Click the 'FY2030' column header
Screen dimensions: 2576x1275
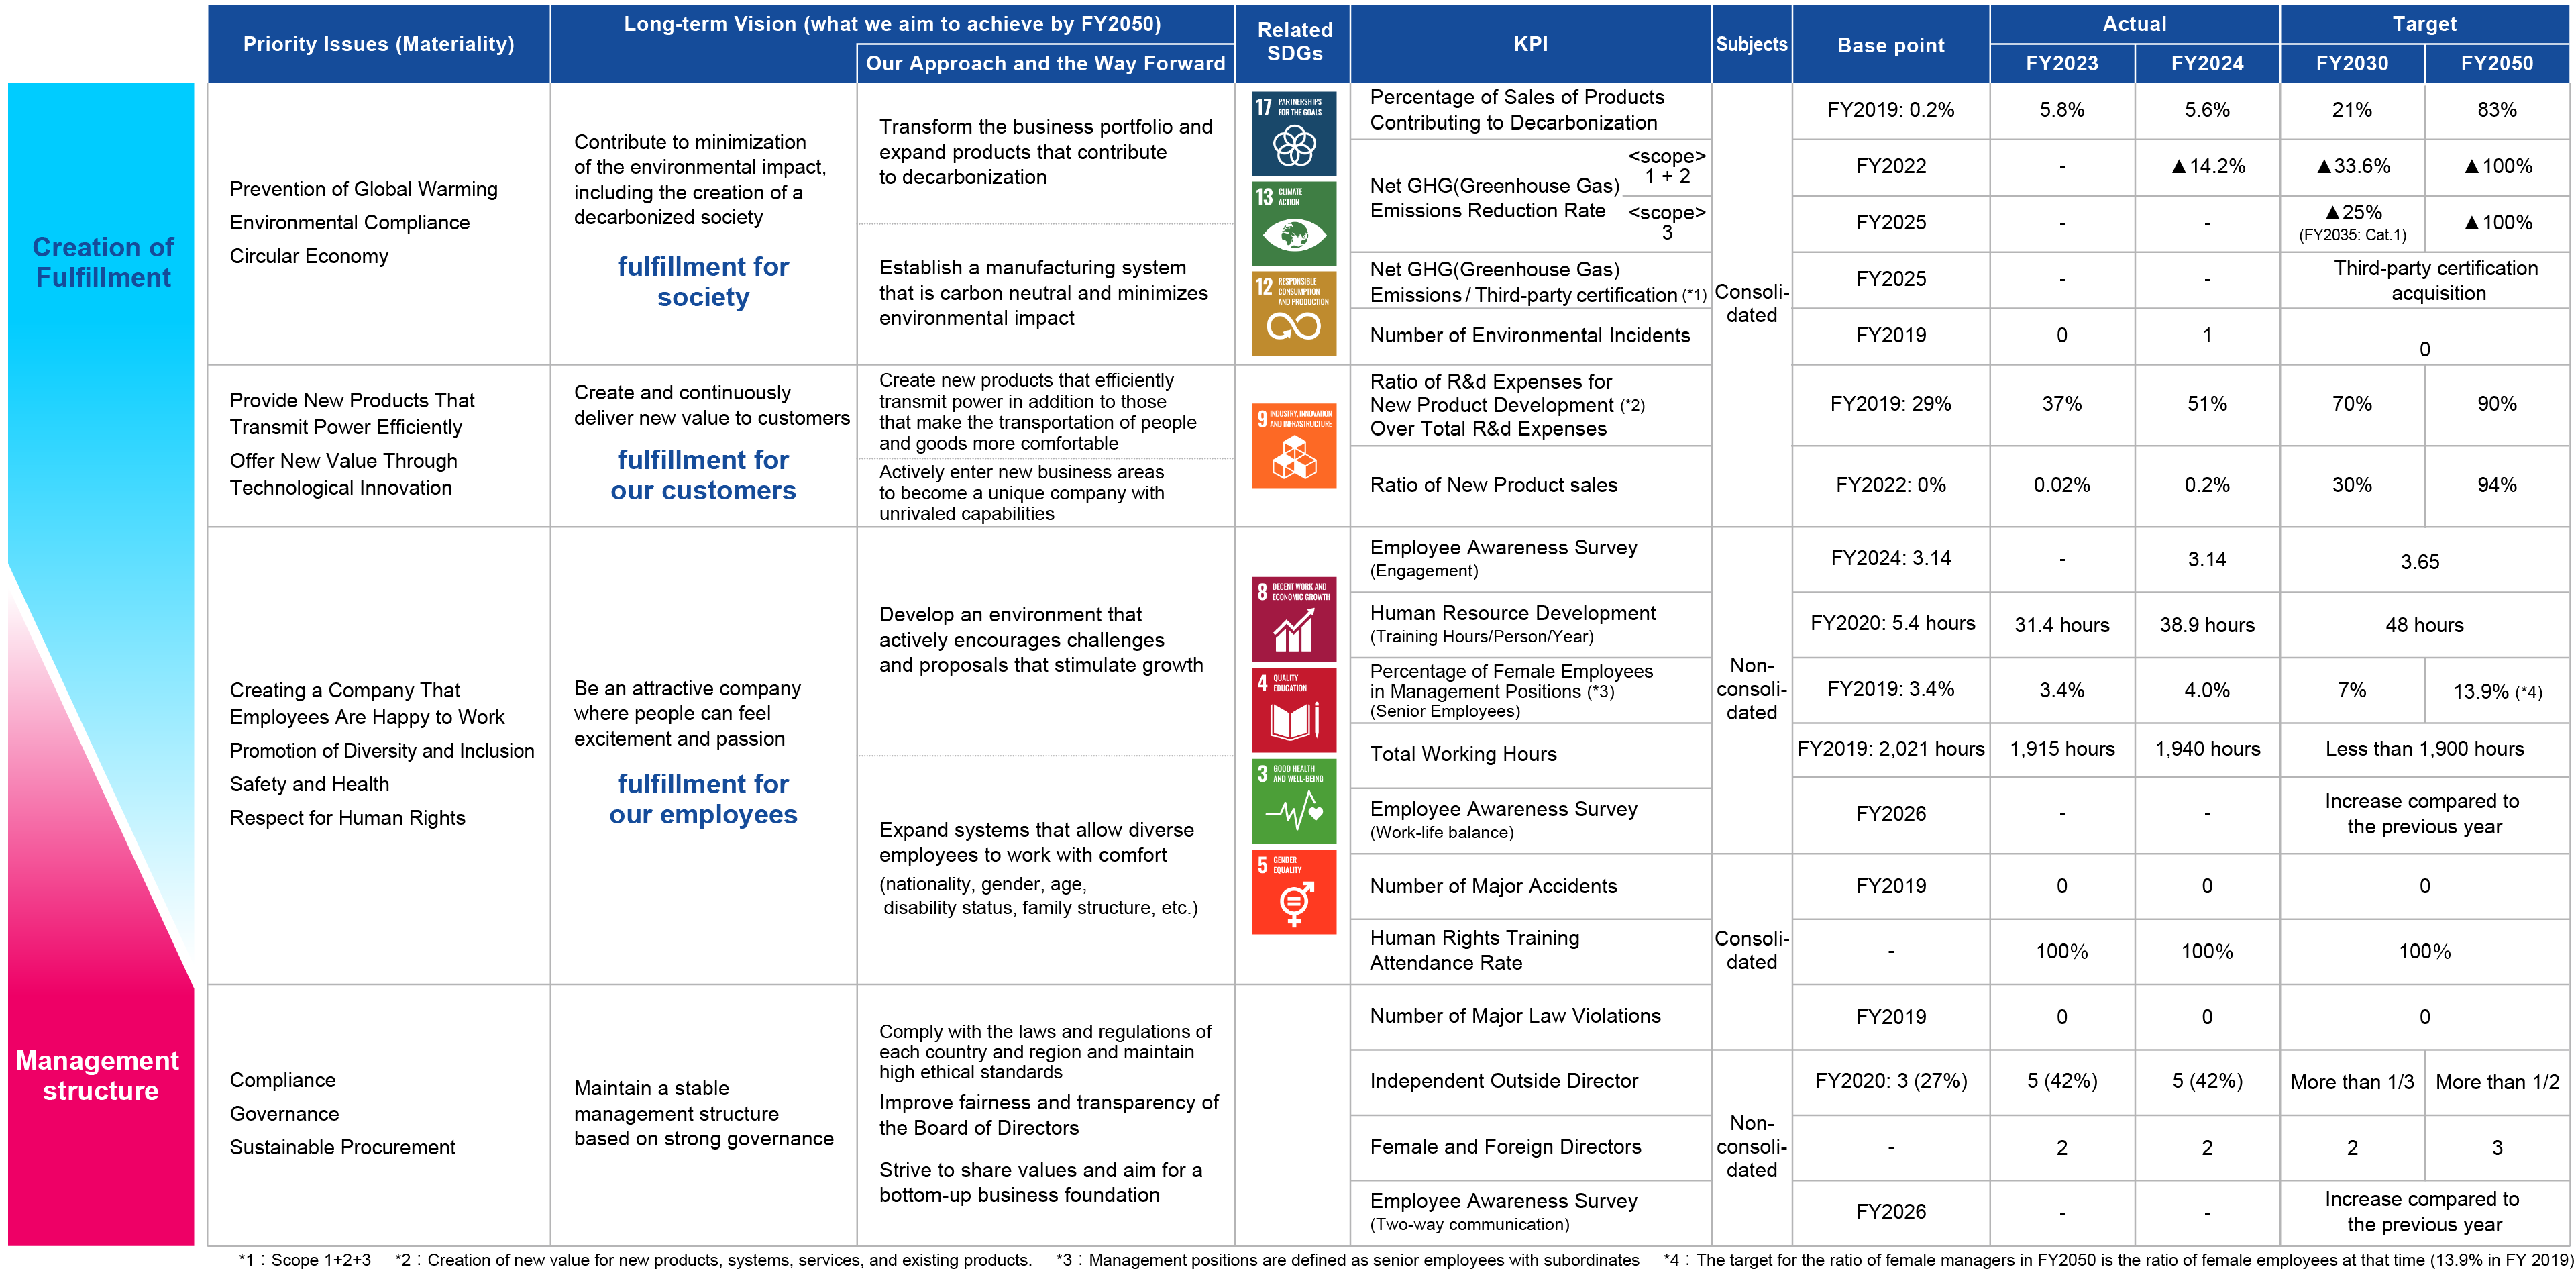pos(2352,64)
